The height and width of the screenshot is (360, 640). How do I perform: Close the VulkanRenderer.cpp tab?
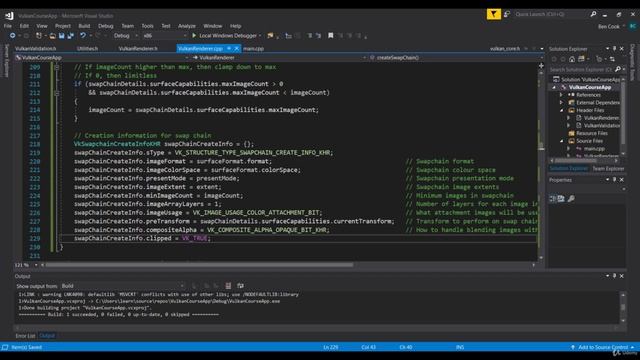tap(236, 49)
